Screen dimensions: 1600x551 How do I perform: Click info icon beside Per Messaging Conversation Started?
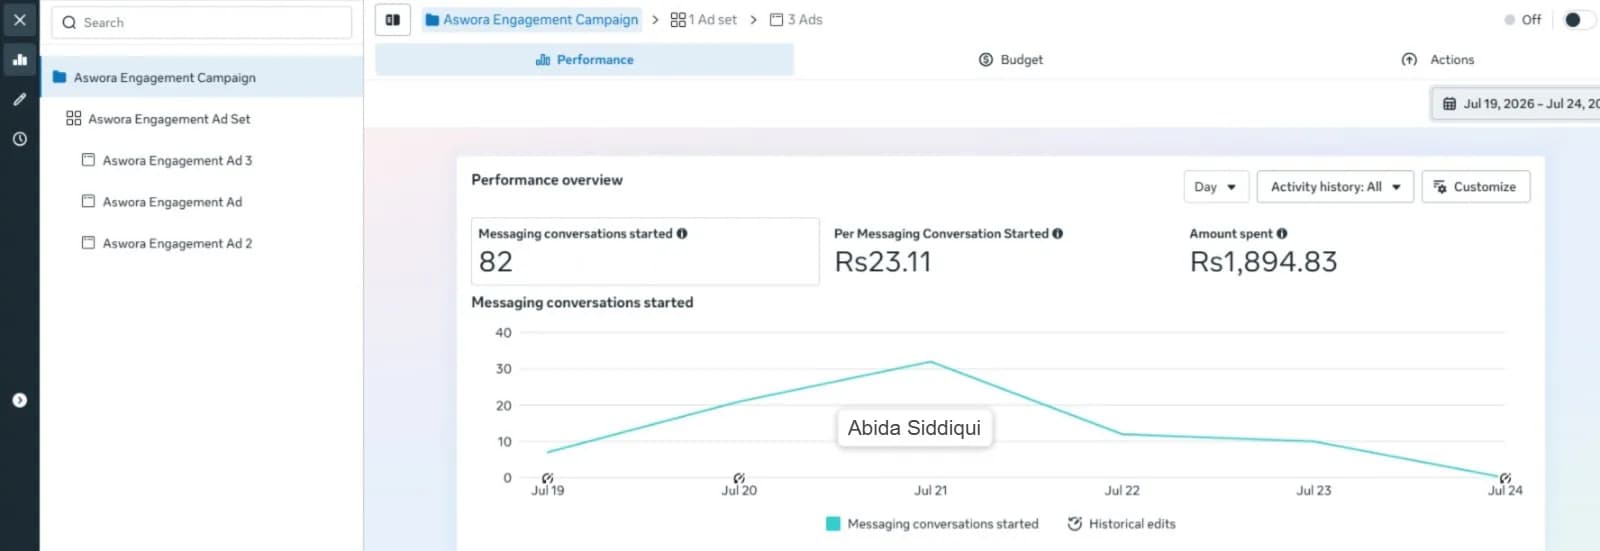pyautogui.click(x=1058, y=234)
